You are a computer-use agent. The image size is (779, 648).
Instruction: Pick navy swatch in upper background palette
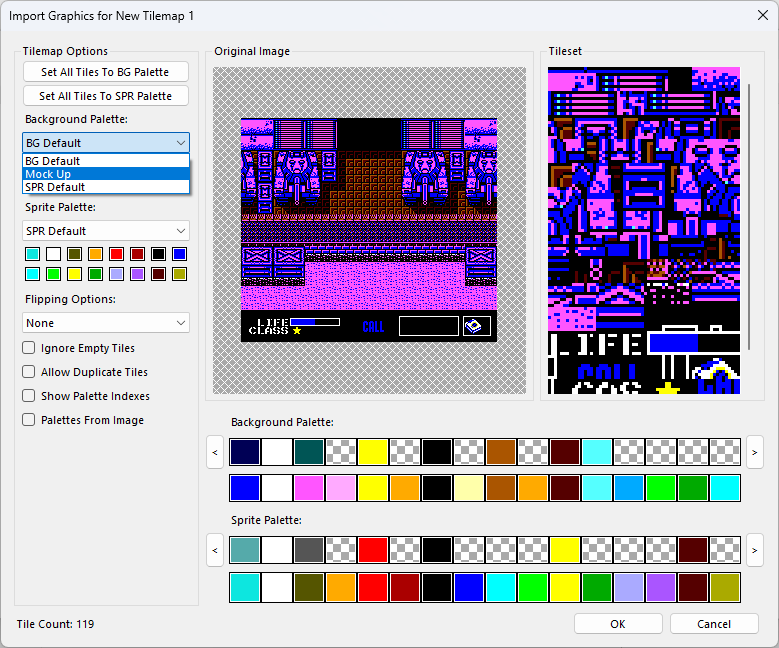coord(245,452)
